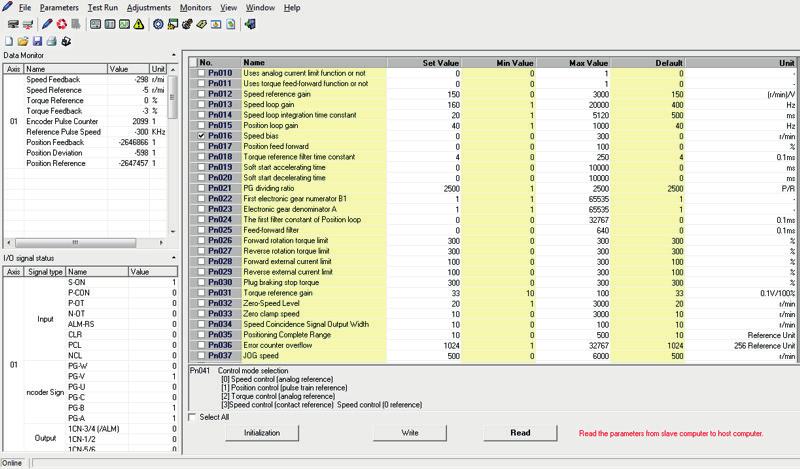Open the Help menu
Screen dimensions: 800x469
292,8
